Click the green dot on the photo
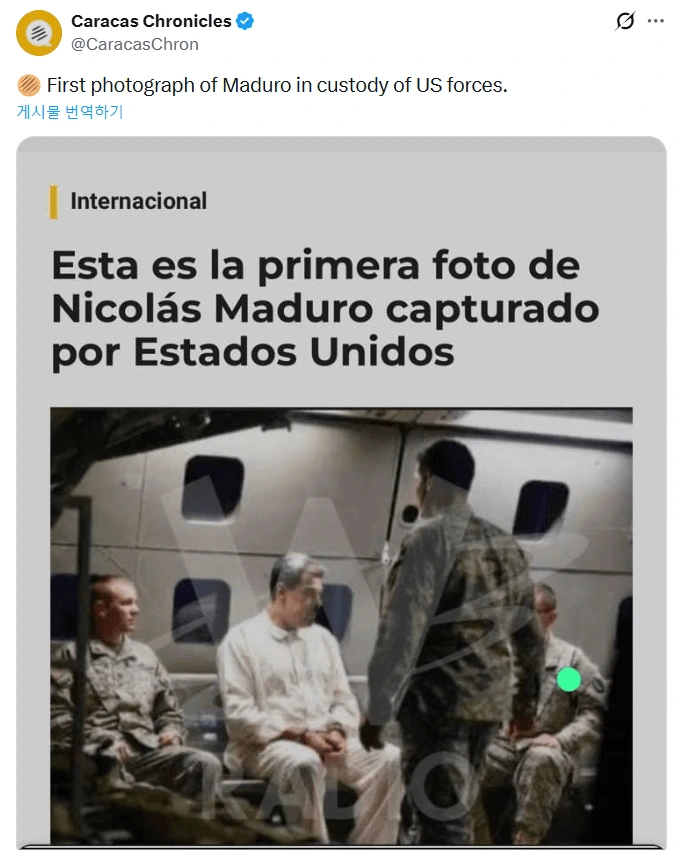 point(569,679)
